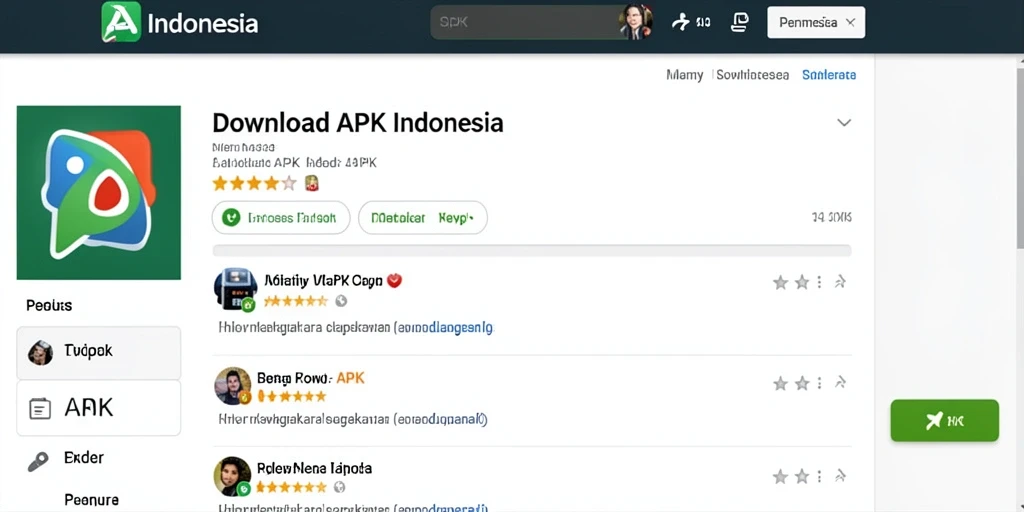Click the RdewNena Iapoda reviewer name
Screen dimensions: 1024x512
click(x=314, y=468)
